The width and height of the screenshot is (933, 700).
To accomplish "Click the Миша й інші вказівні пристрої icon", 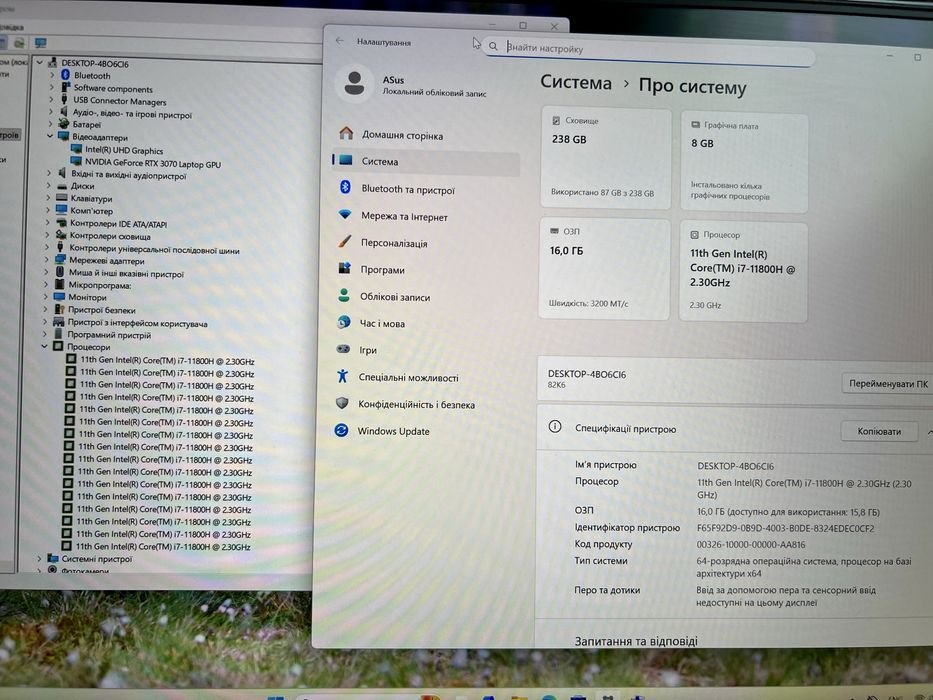I will click(x=60, y=272).
